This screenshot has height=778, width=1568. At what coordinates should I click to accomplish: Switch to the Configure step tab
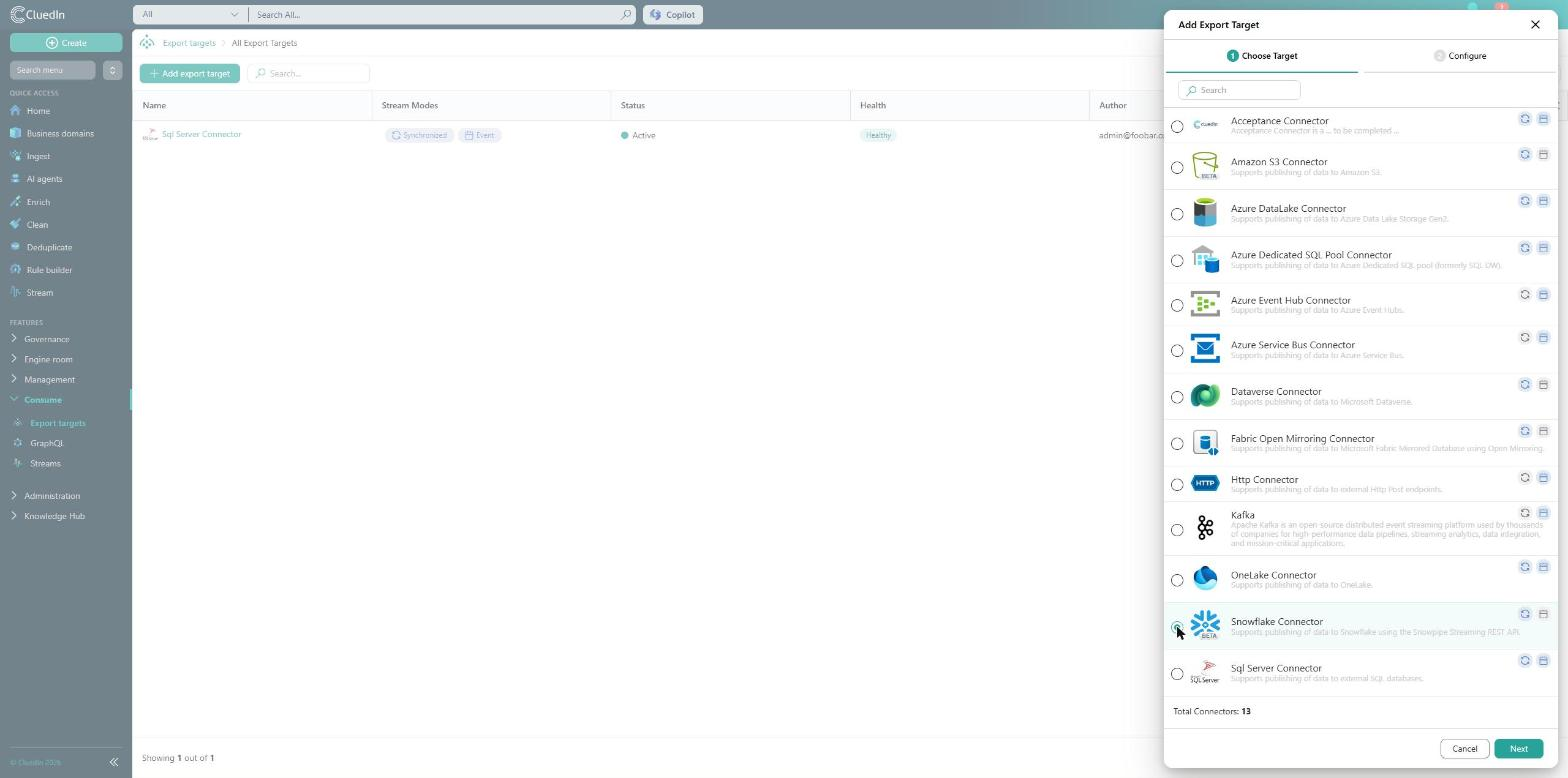tap(1460, 56)
